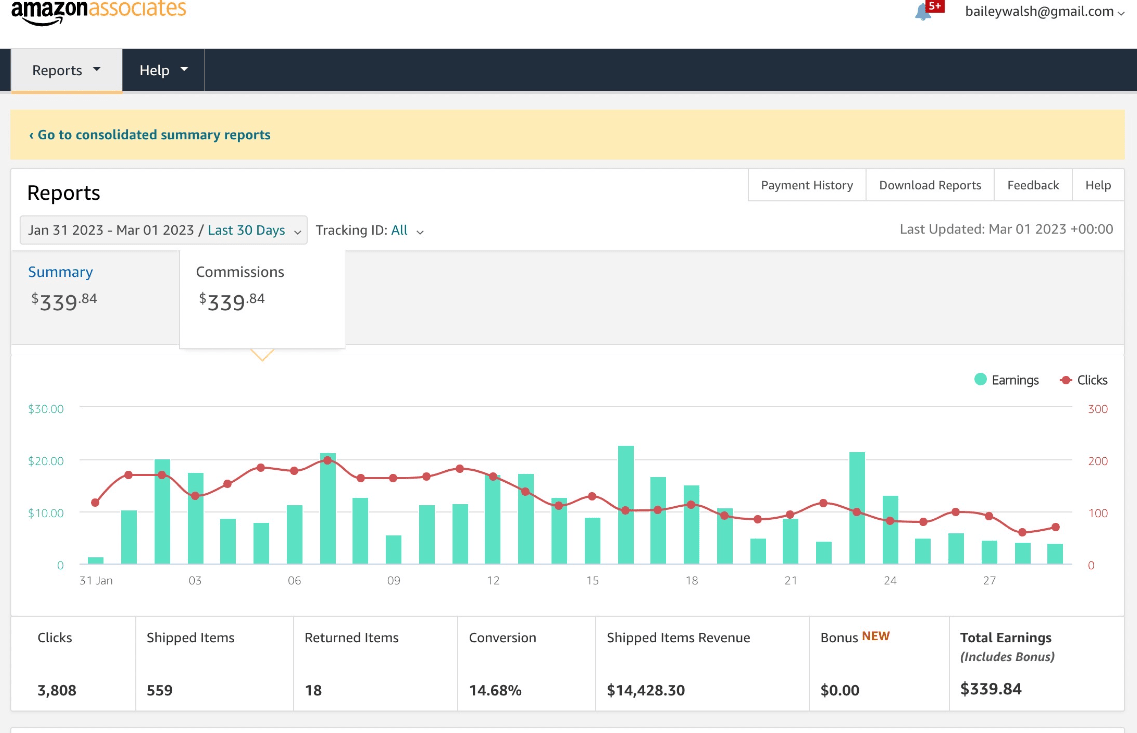Open the notifications bell icon
Image resolution: width=1137 pixels, height=733 pixels.
pos(923,12)
